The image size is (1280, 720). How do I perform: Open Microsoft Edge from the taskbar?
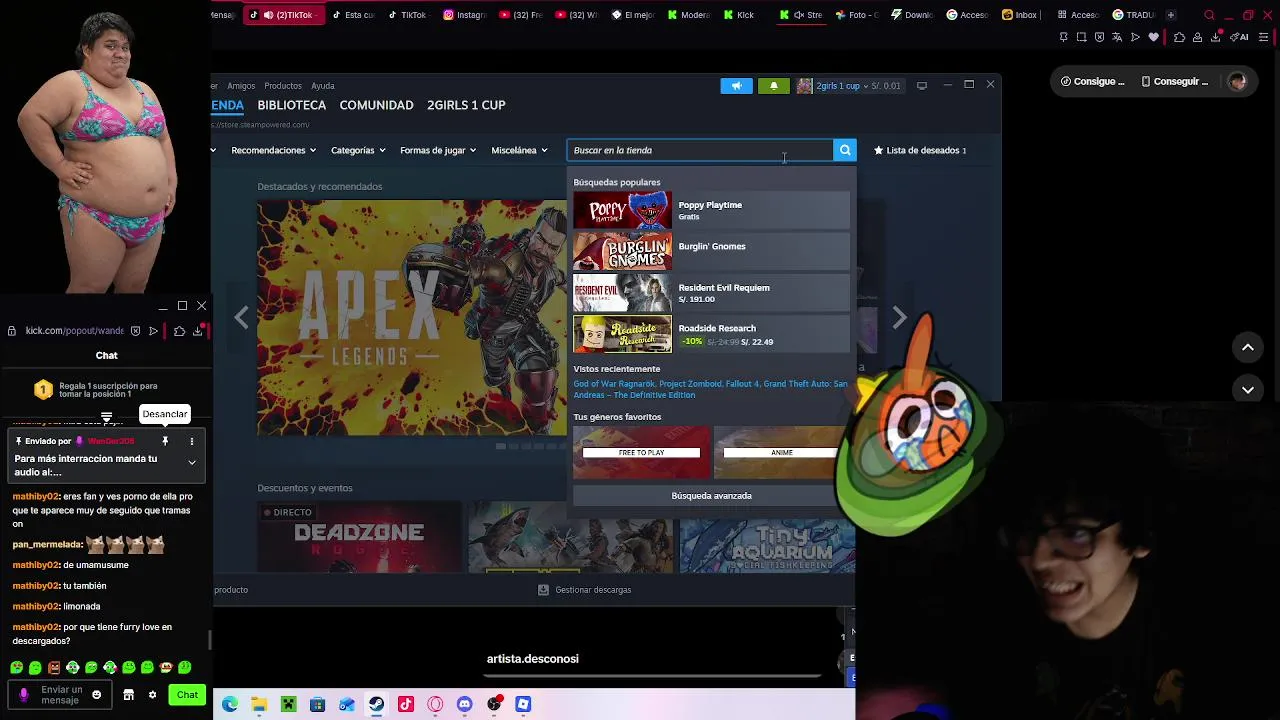tap(230, 704)
